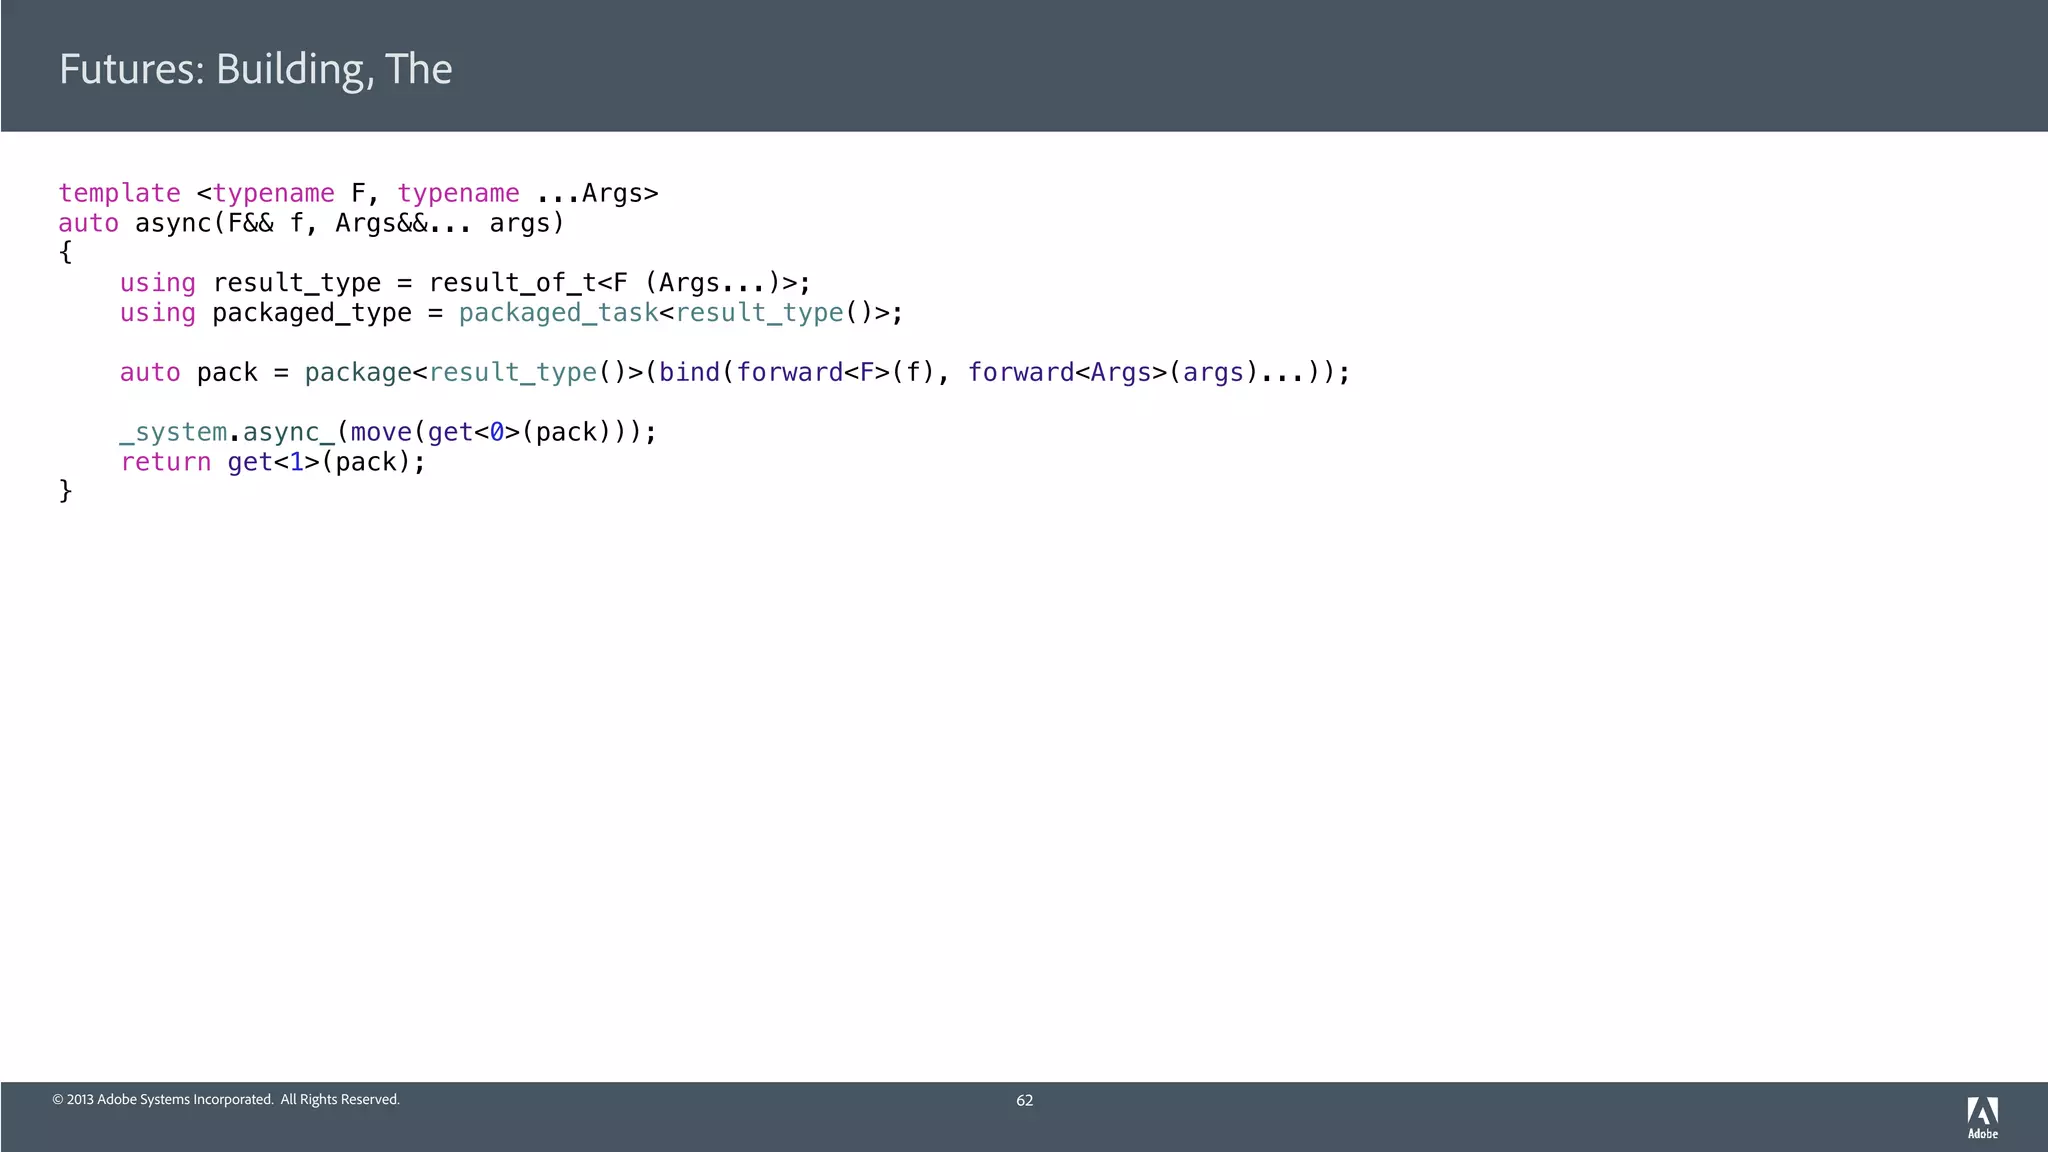Click the closing curly brace
This screenshot has width=2048, height=1152.
[x=66, y=491]
